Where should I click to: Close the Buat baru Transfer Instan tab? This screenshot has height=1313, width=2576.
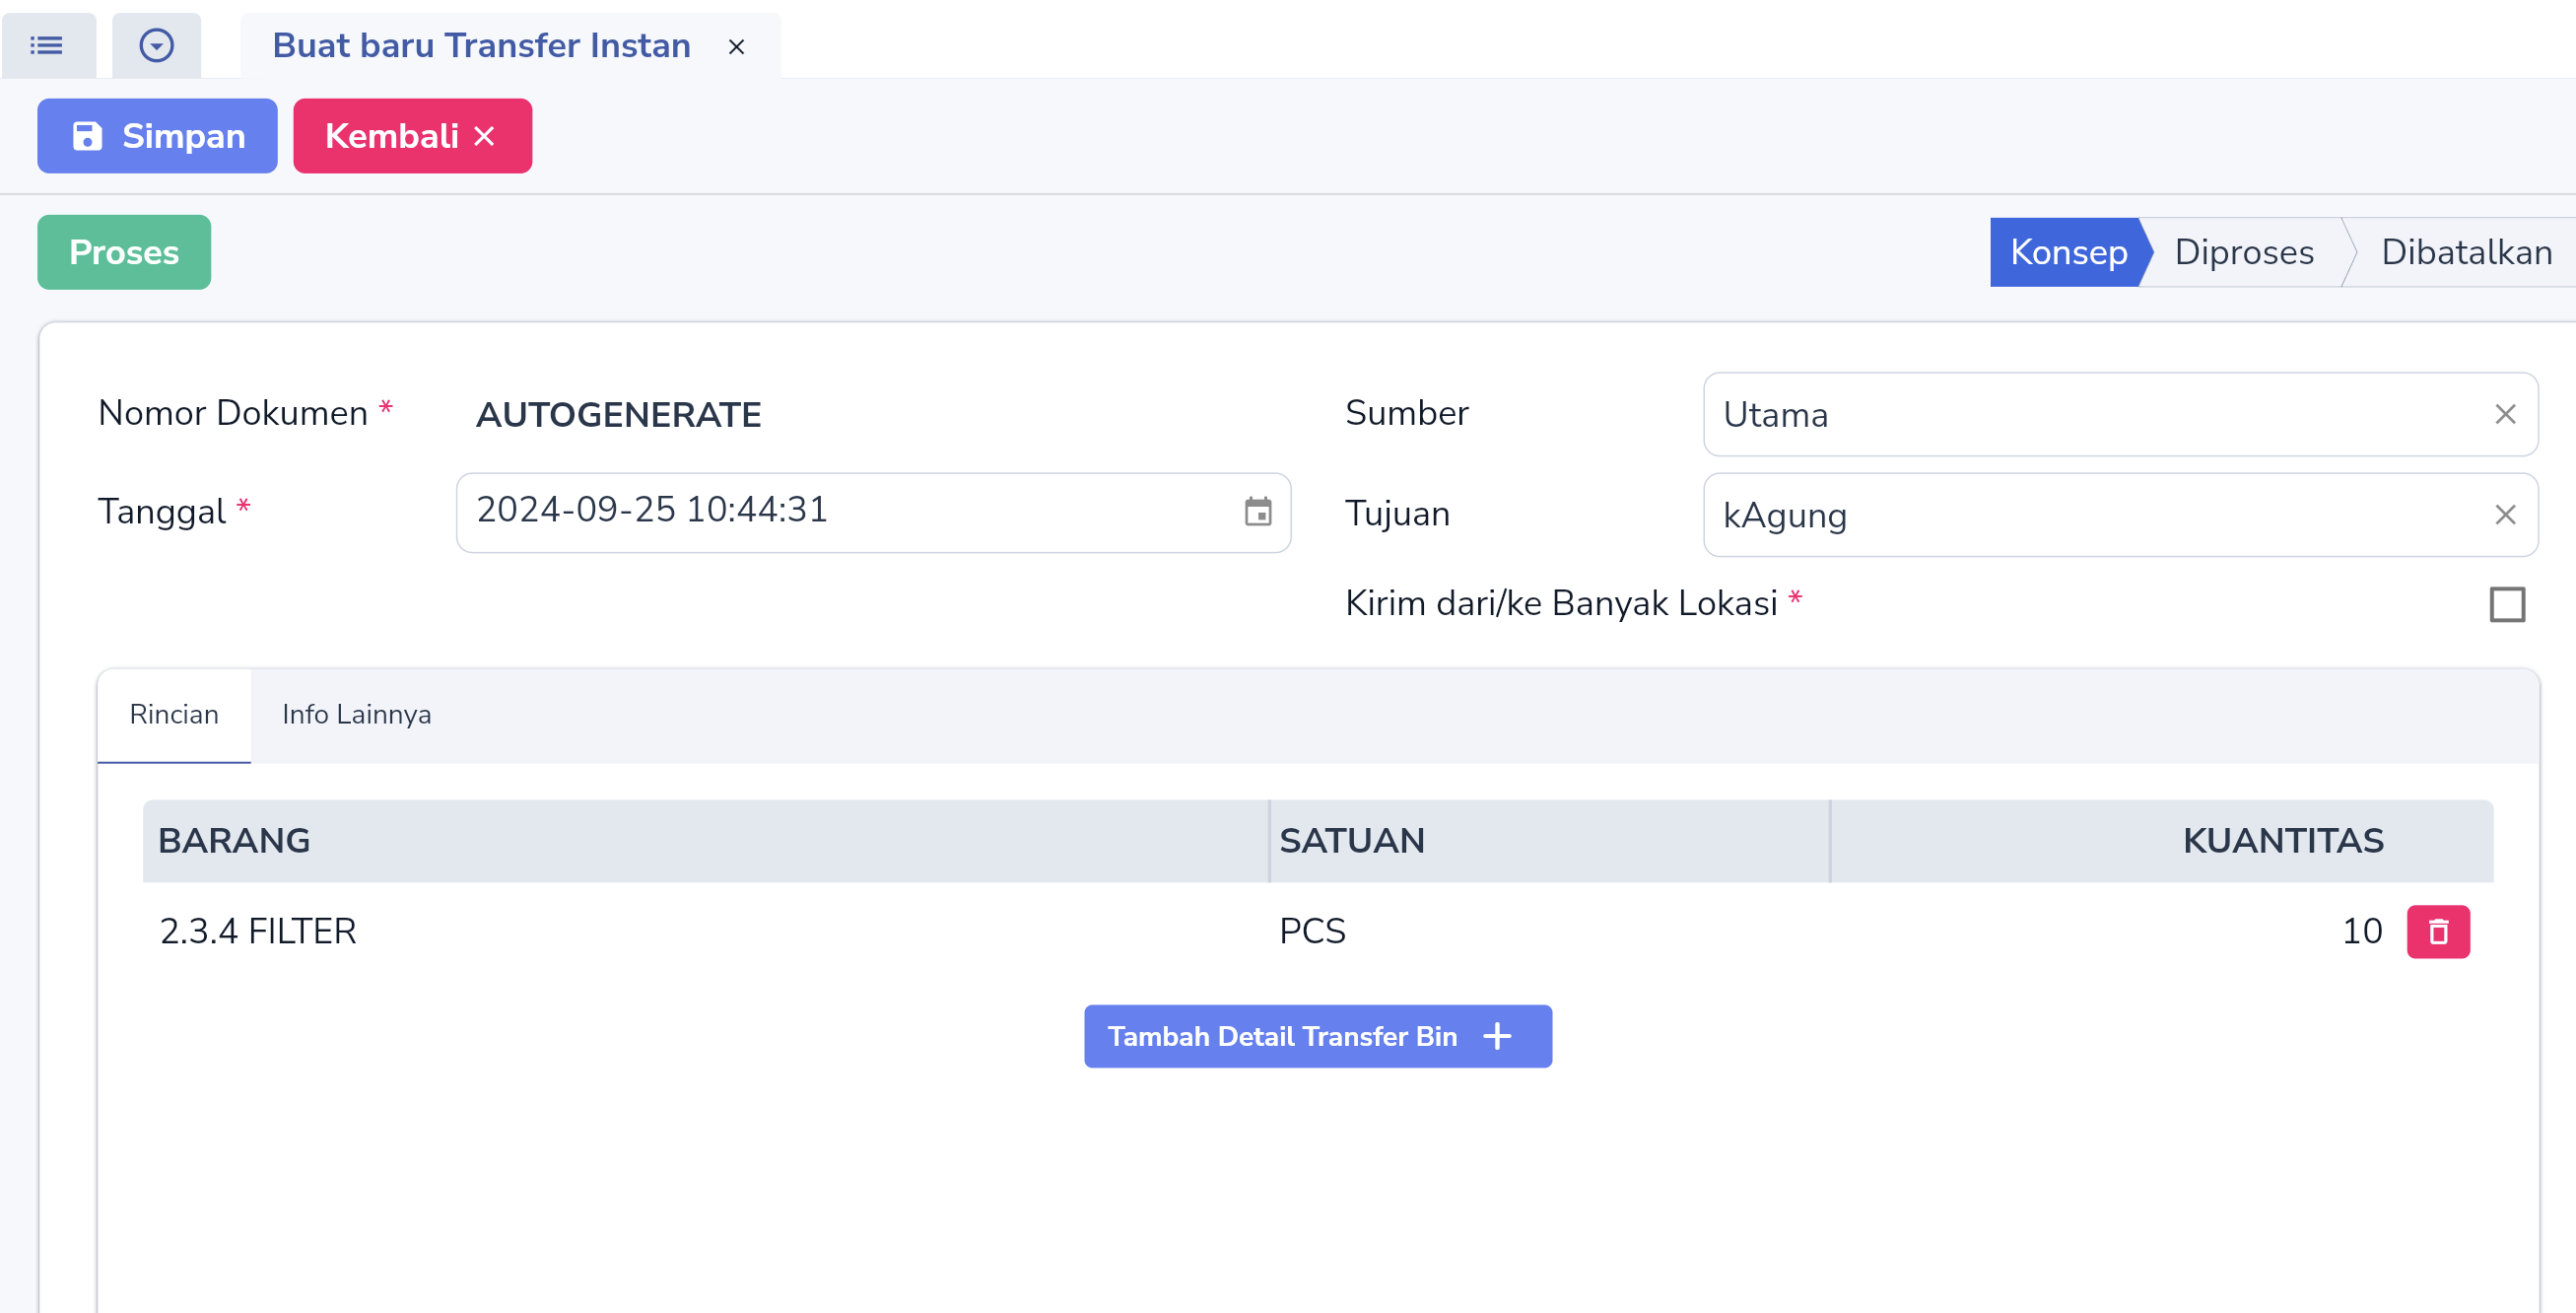click(736, 47)
